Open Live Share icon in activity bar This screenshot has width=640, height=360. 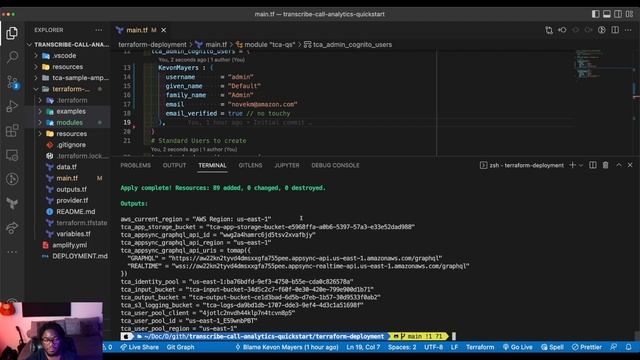(12, 228)
